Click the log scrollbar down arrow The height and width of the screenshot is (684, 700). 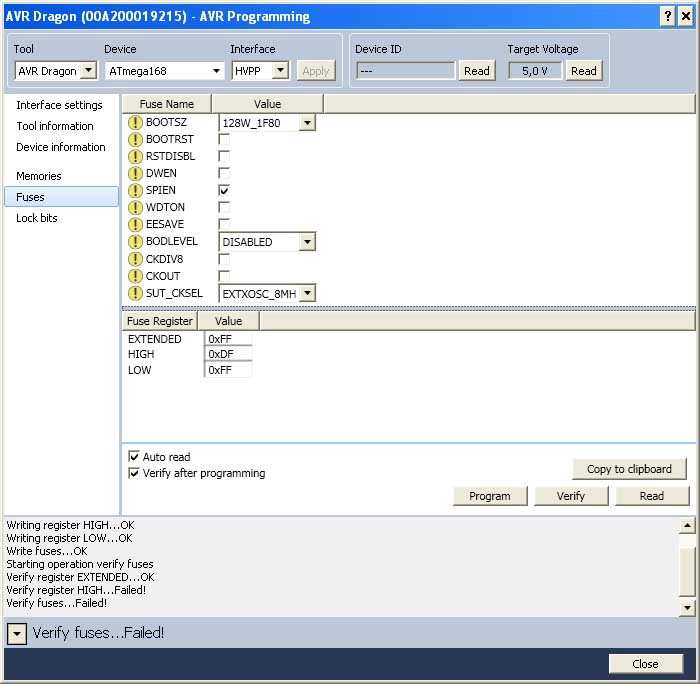(687, 608)
